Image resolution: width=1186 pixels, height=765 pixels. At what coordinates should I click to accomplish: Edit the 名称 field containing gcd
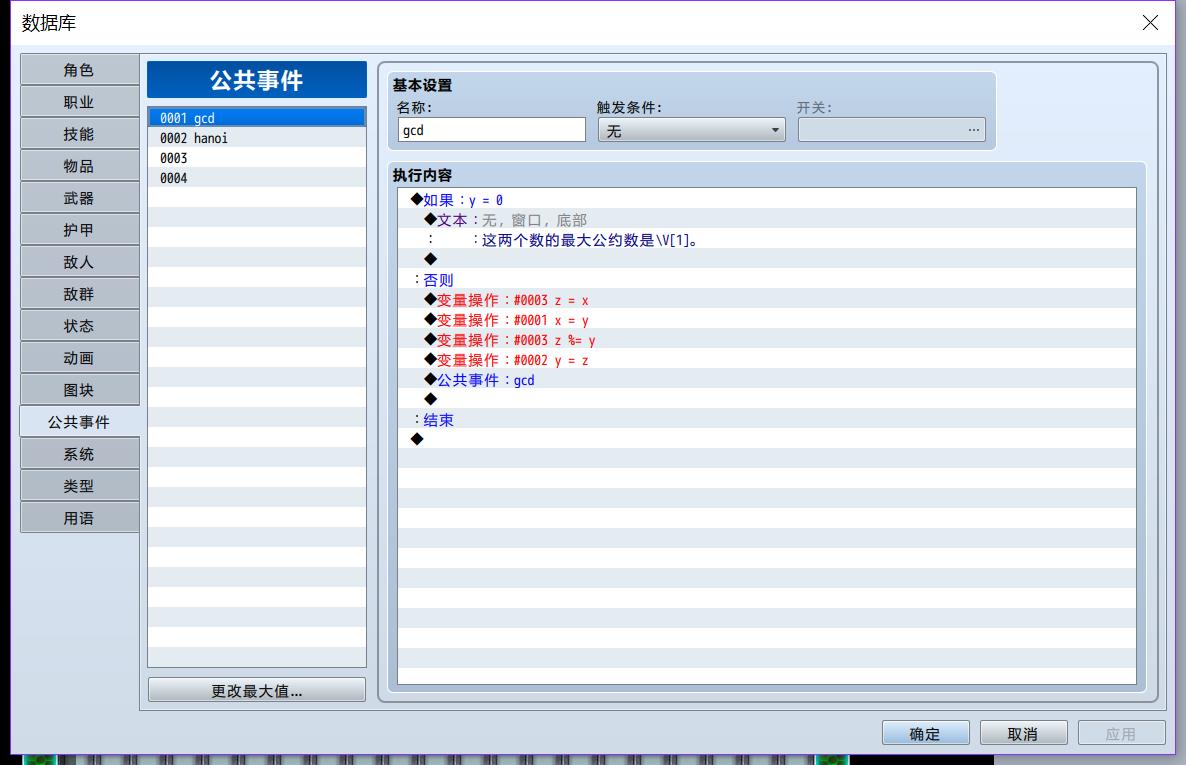492,129
